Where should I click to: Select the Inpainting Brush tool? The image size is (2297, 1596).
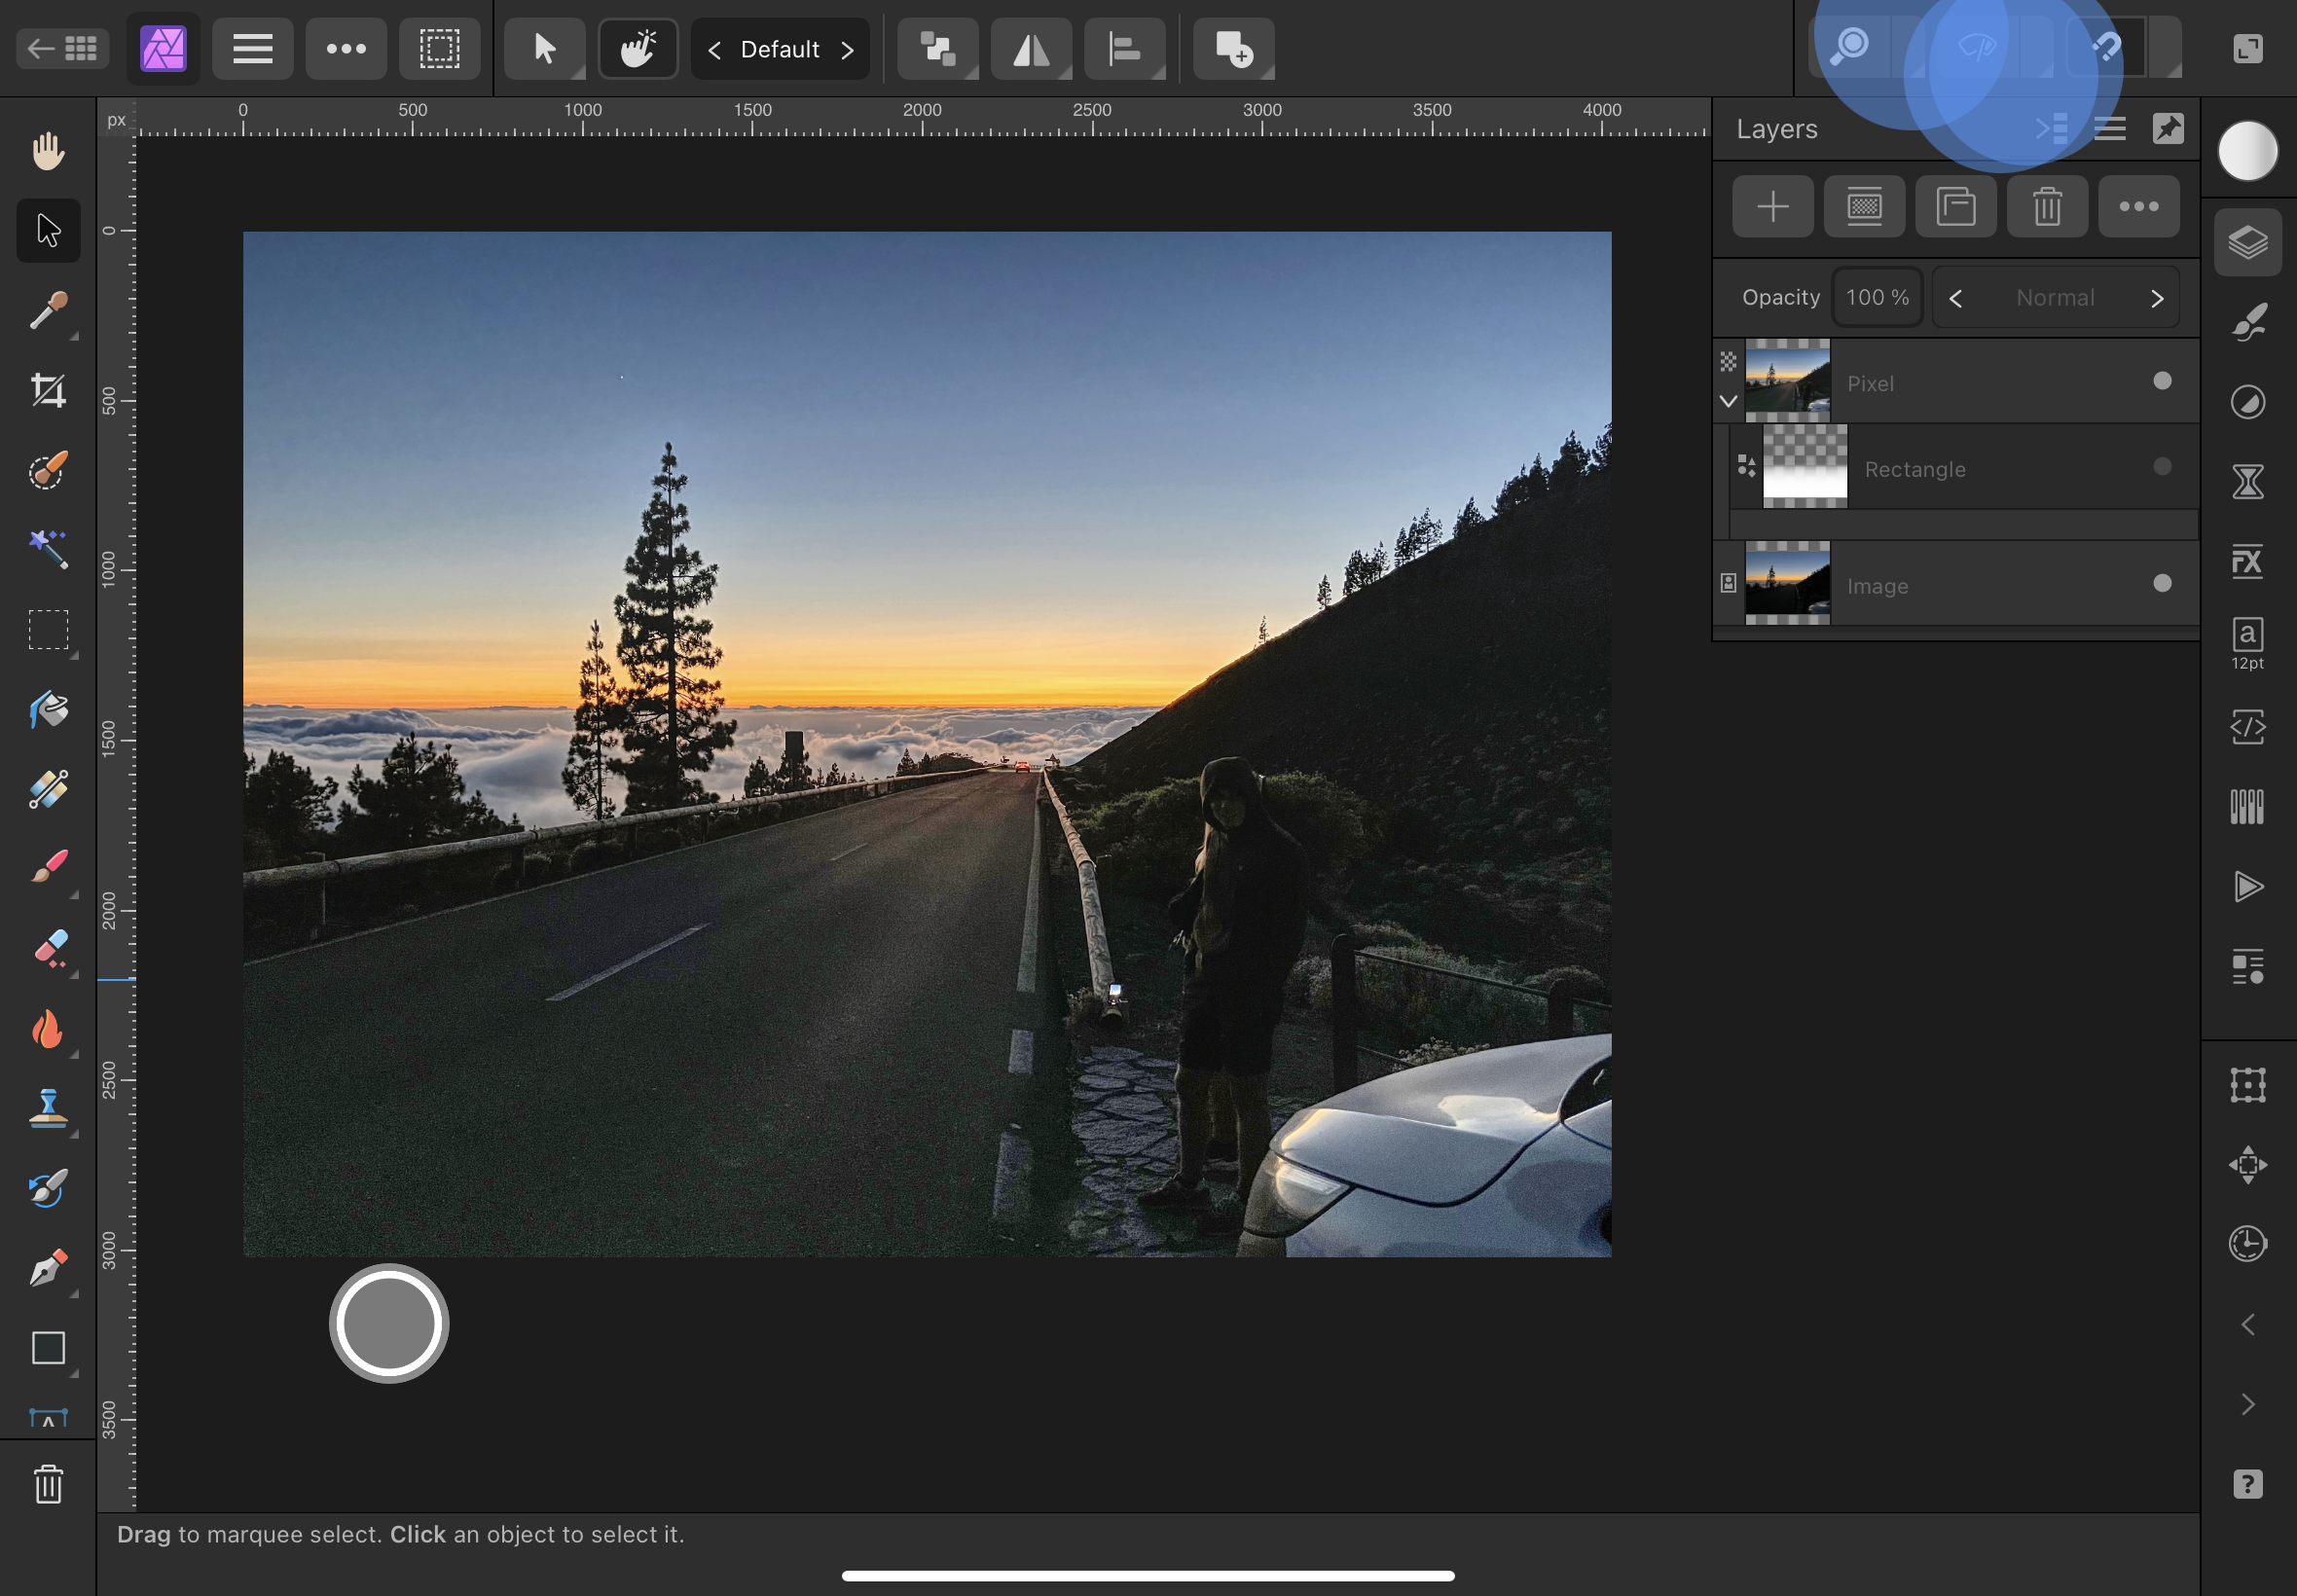[48, 1188]
